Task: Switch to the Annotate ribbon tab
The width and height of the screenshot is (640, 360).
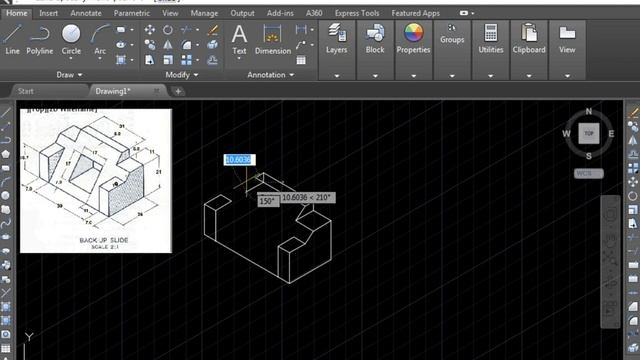Action: click(86, 13)
